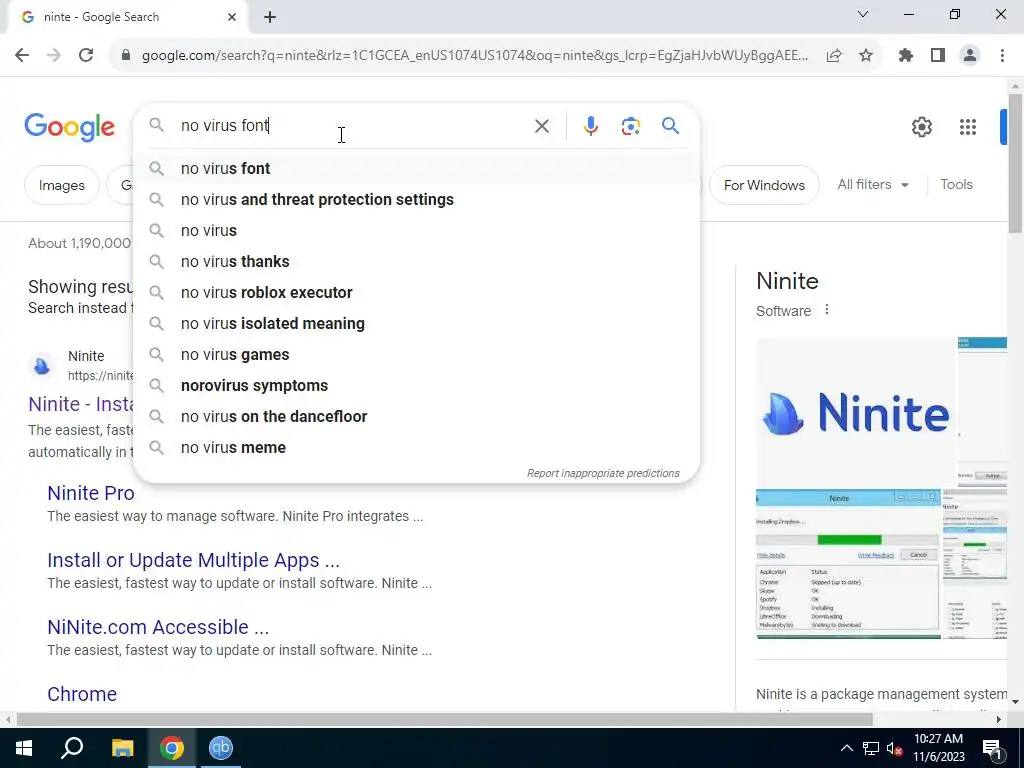The image size is (1024, 768).
Task: Select the Chrome taskbar icon
Action: pos(172,748)
